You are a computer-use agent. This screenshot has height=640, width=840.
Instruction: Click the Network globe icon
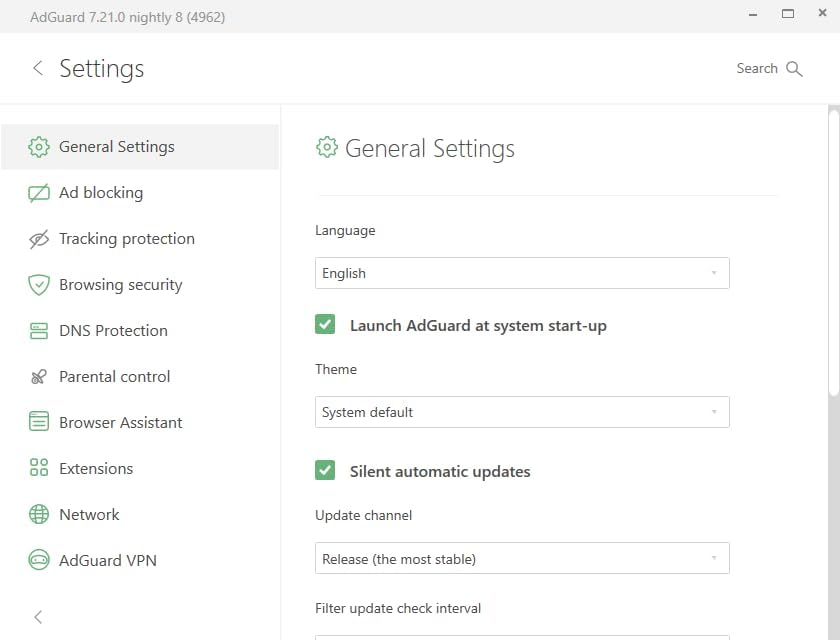pyautogui.click(x=39, y=515)
